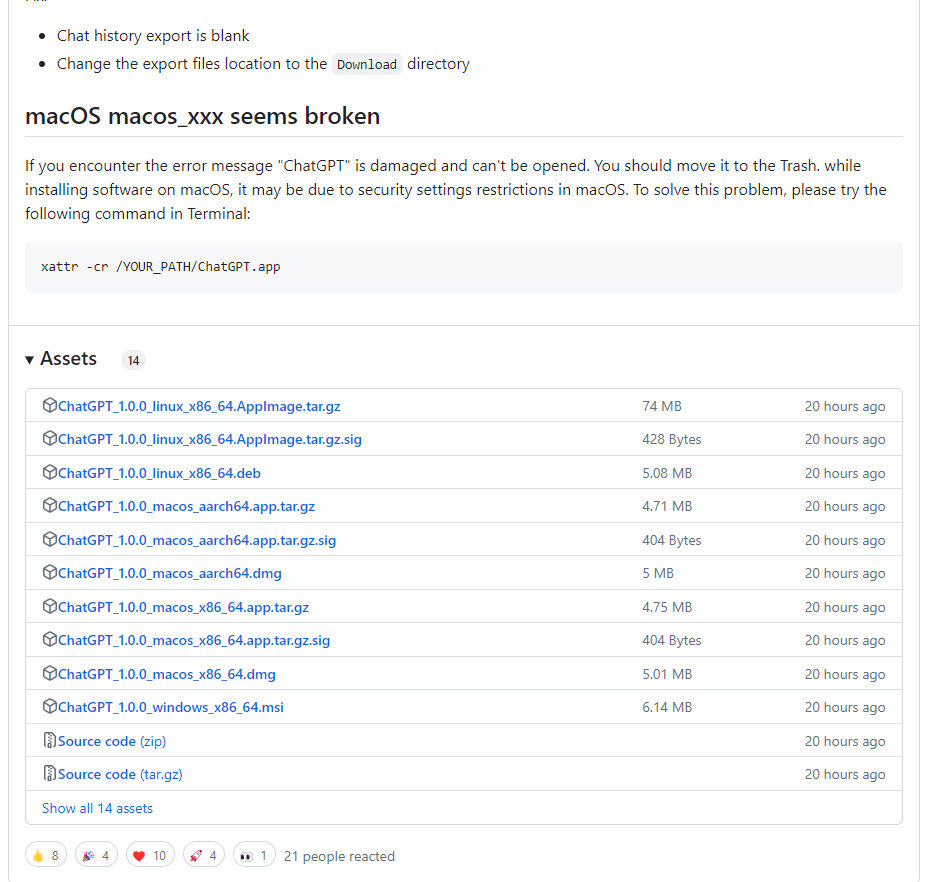Click the inline 'Download' code label

pos(367,64)
